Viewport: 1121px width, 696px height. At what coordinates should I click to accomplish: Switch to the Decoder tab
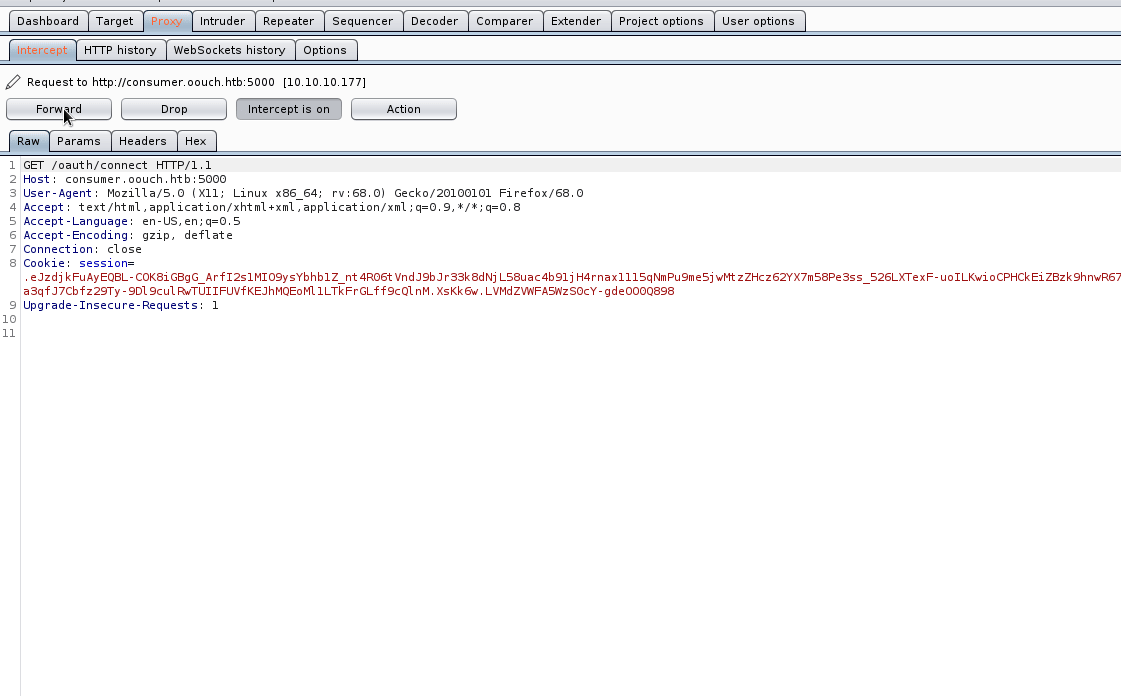(x=435, y=21)
